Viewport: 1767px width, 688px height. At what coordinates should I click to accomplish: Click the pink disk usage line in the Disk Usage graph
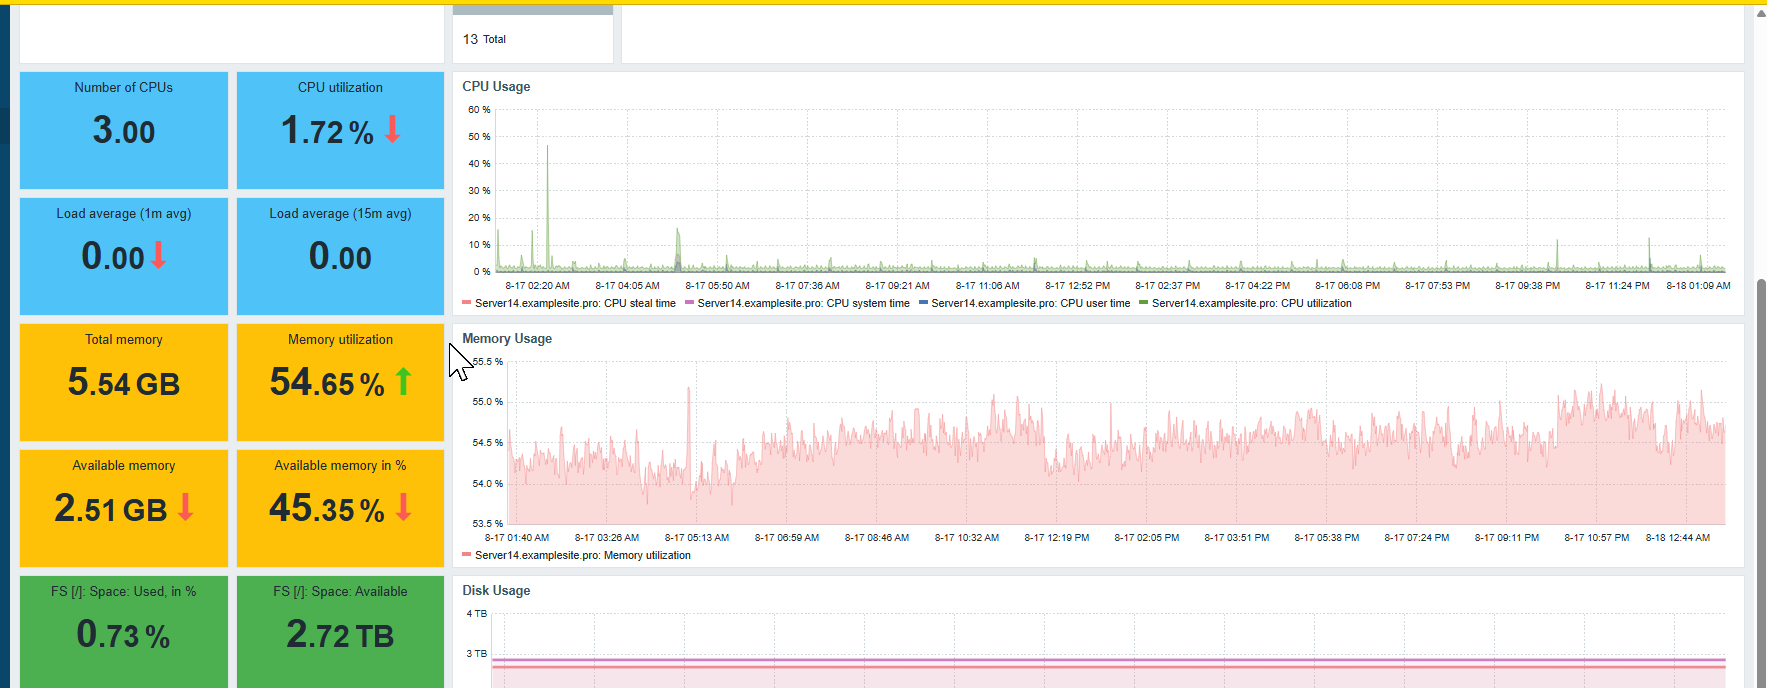(x=1108, y=660)
